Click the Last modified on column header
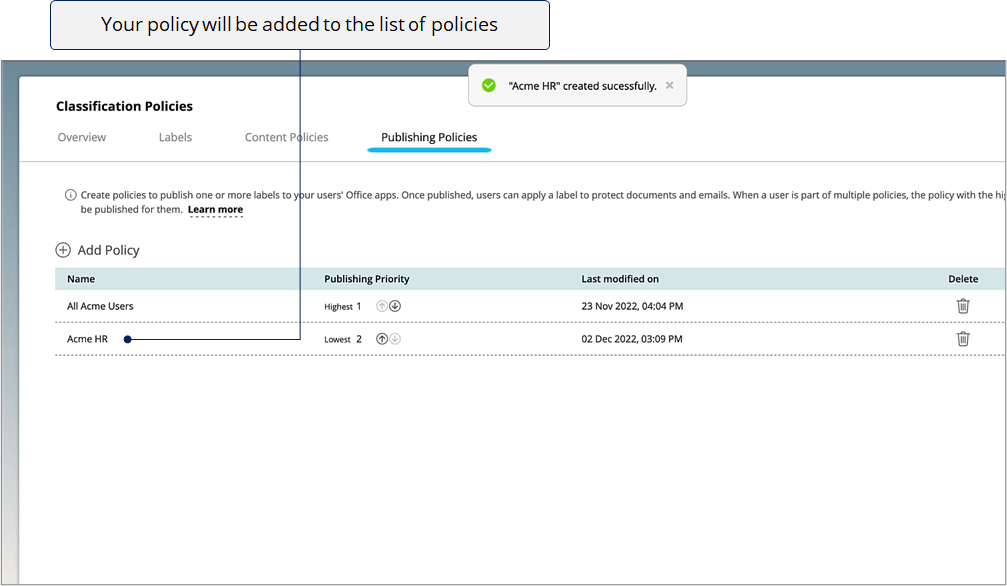Screen dimensions: 1007x586 click(x=620, y=279)
